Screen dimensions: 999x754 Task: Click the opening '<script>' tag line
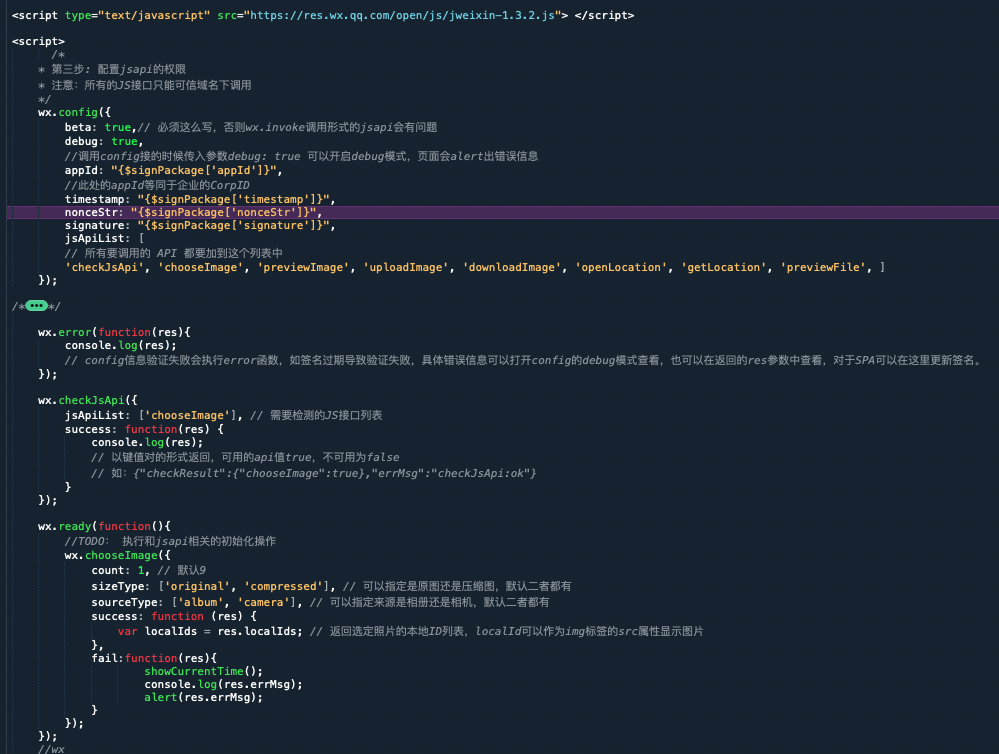tap(38, 41)
